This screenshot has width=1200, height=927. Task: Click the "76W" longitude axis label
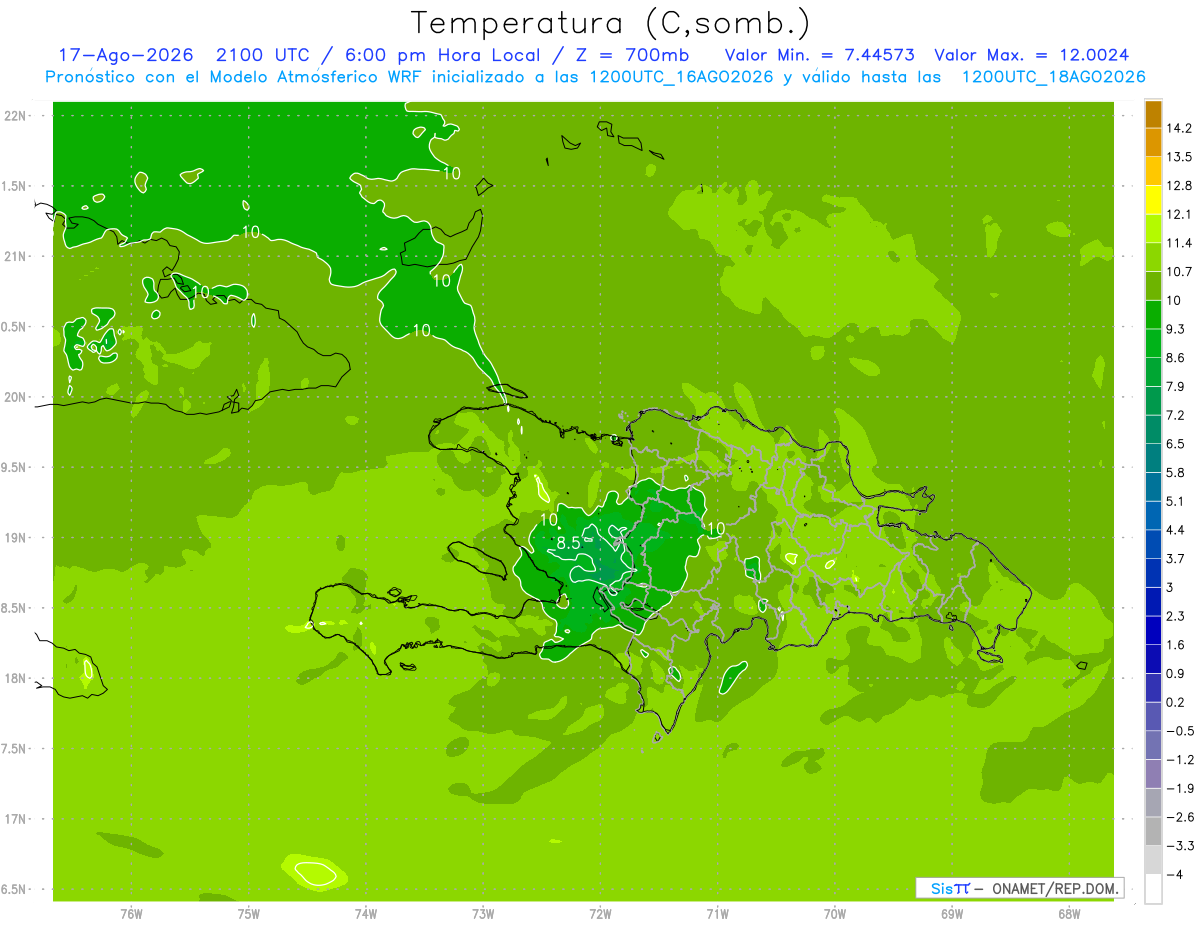pos(131,914)
